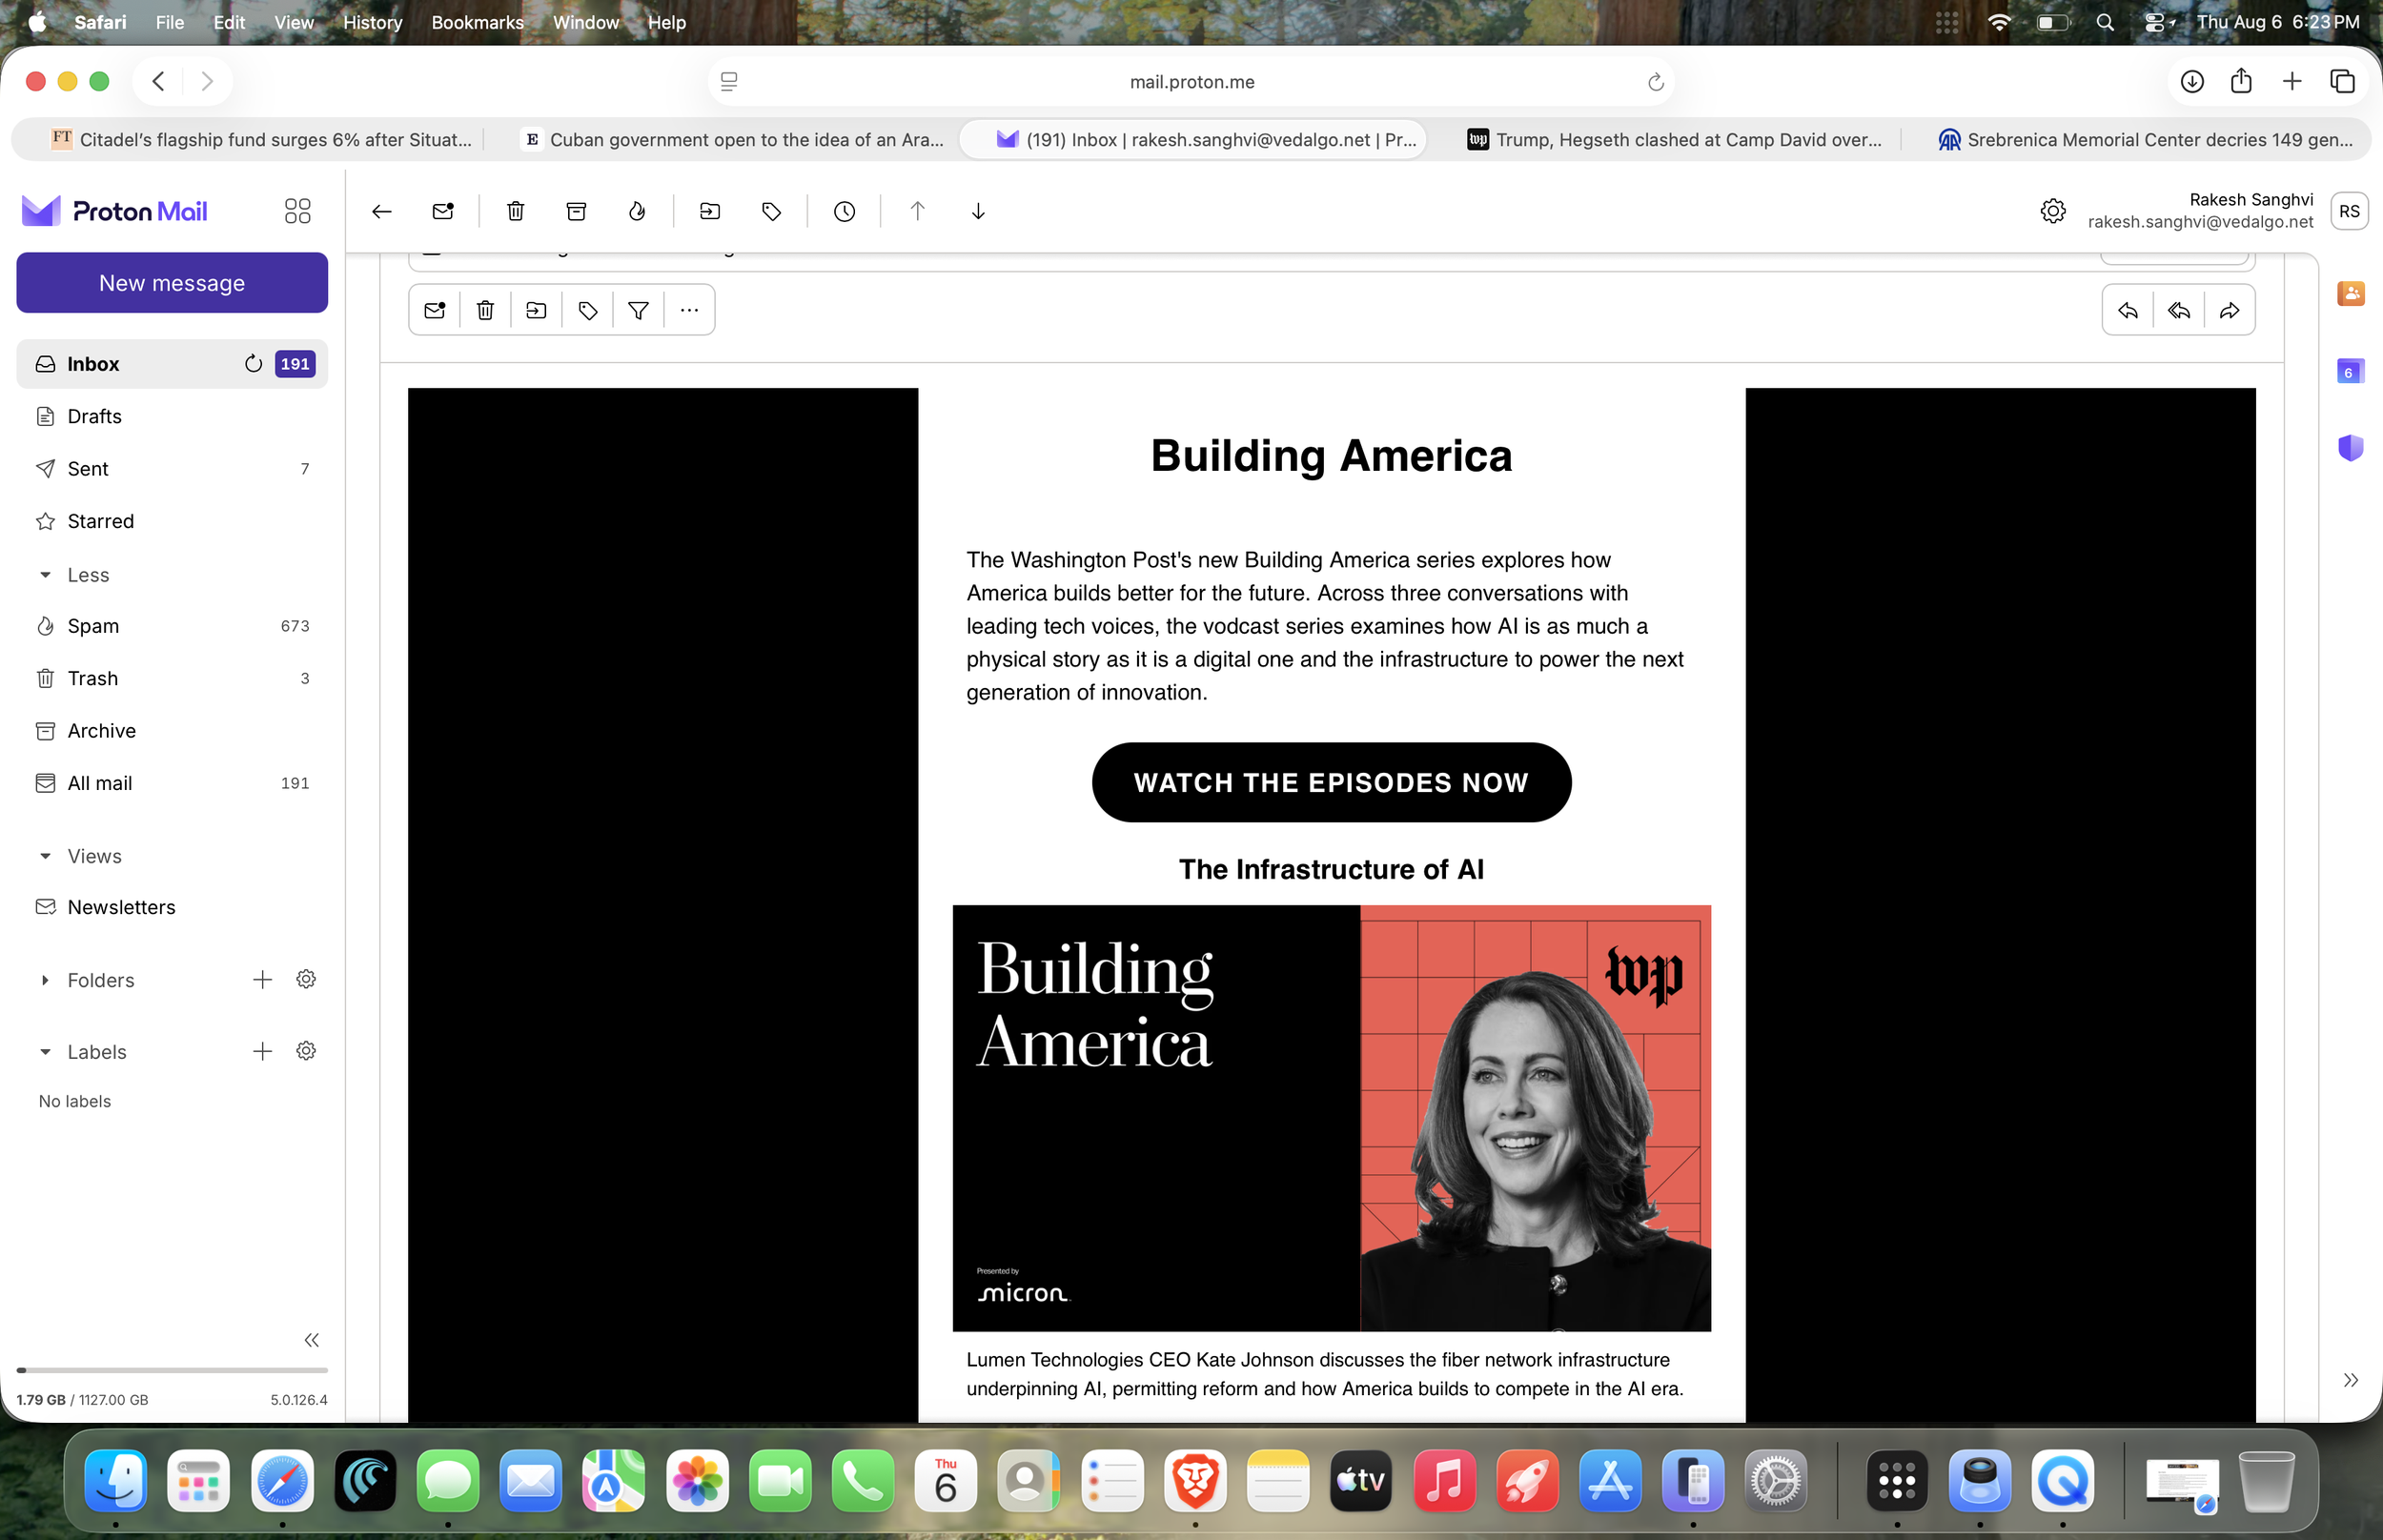Viewport: 2383px width, 1540px height.
Task: Show Safari downloads
Action: (x=2191, y=81)
